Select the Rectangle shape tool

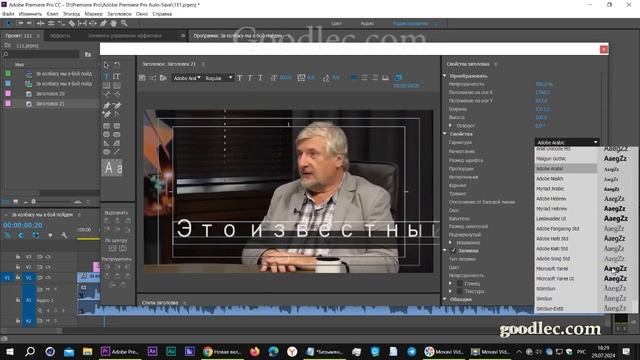coord(107,126)
